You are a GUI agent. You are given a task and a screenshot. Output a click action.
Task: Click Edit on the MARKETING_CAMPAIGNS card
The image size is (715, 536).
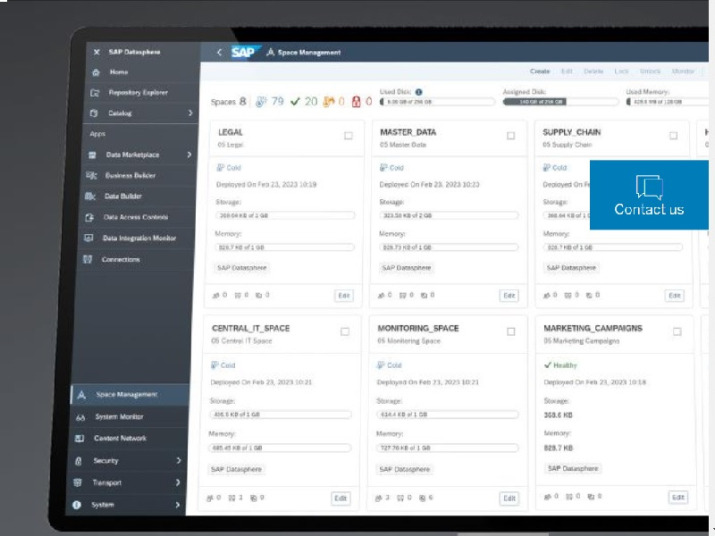click(678, 497)
